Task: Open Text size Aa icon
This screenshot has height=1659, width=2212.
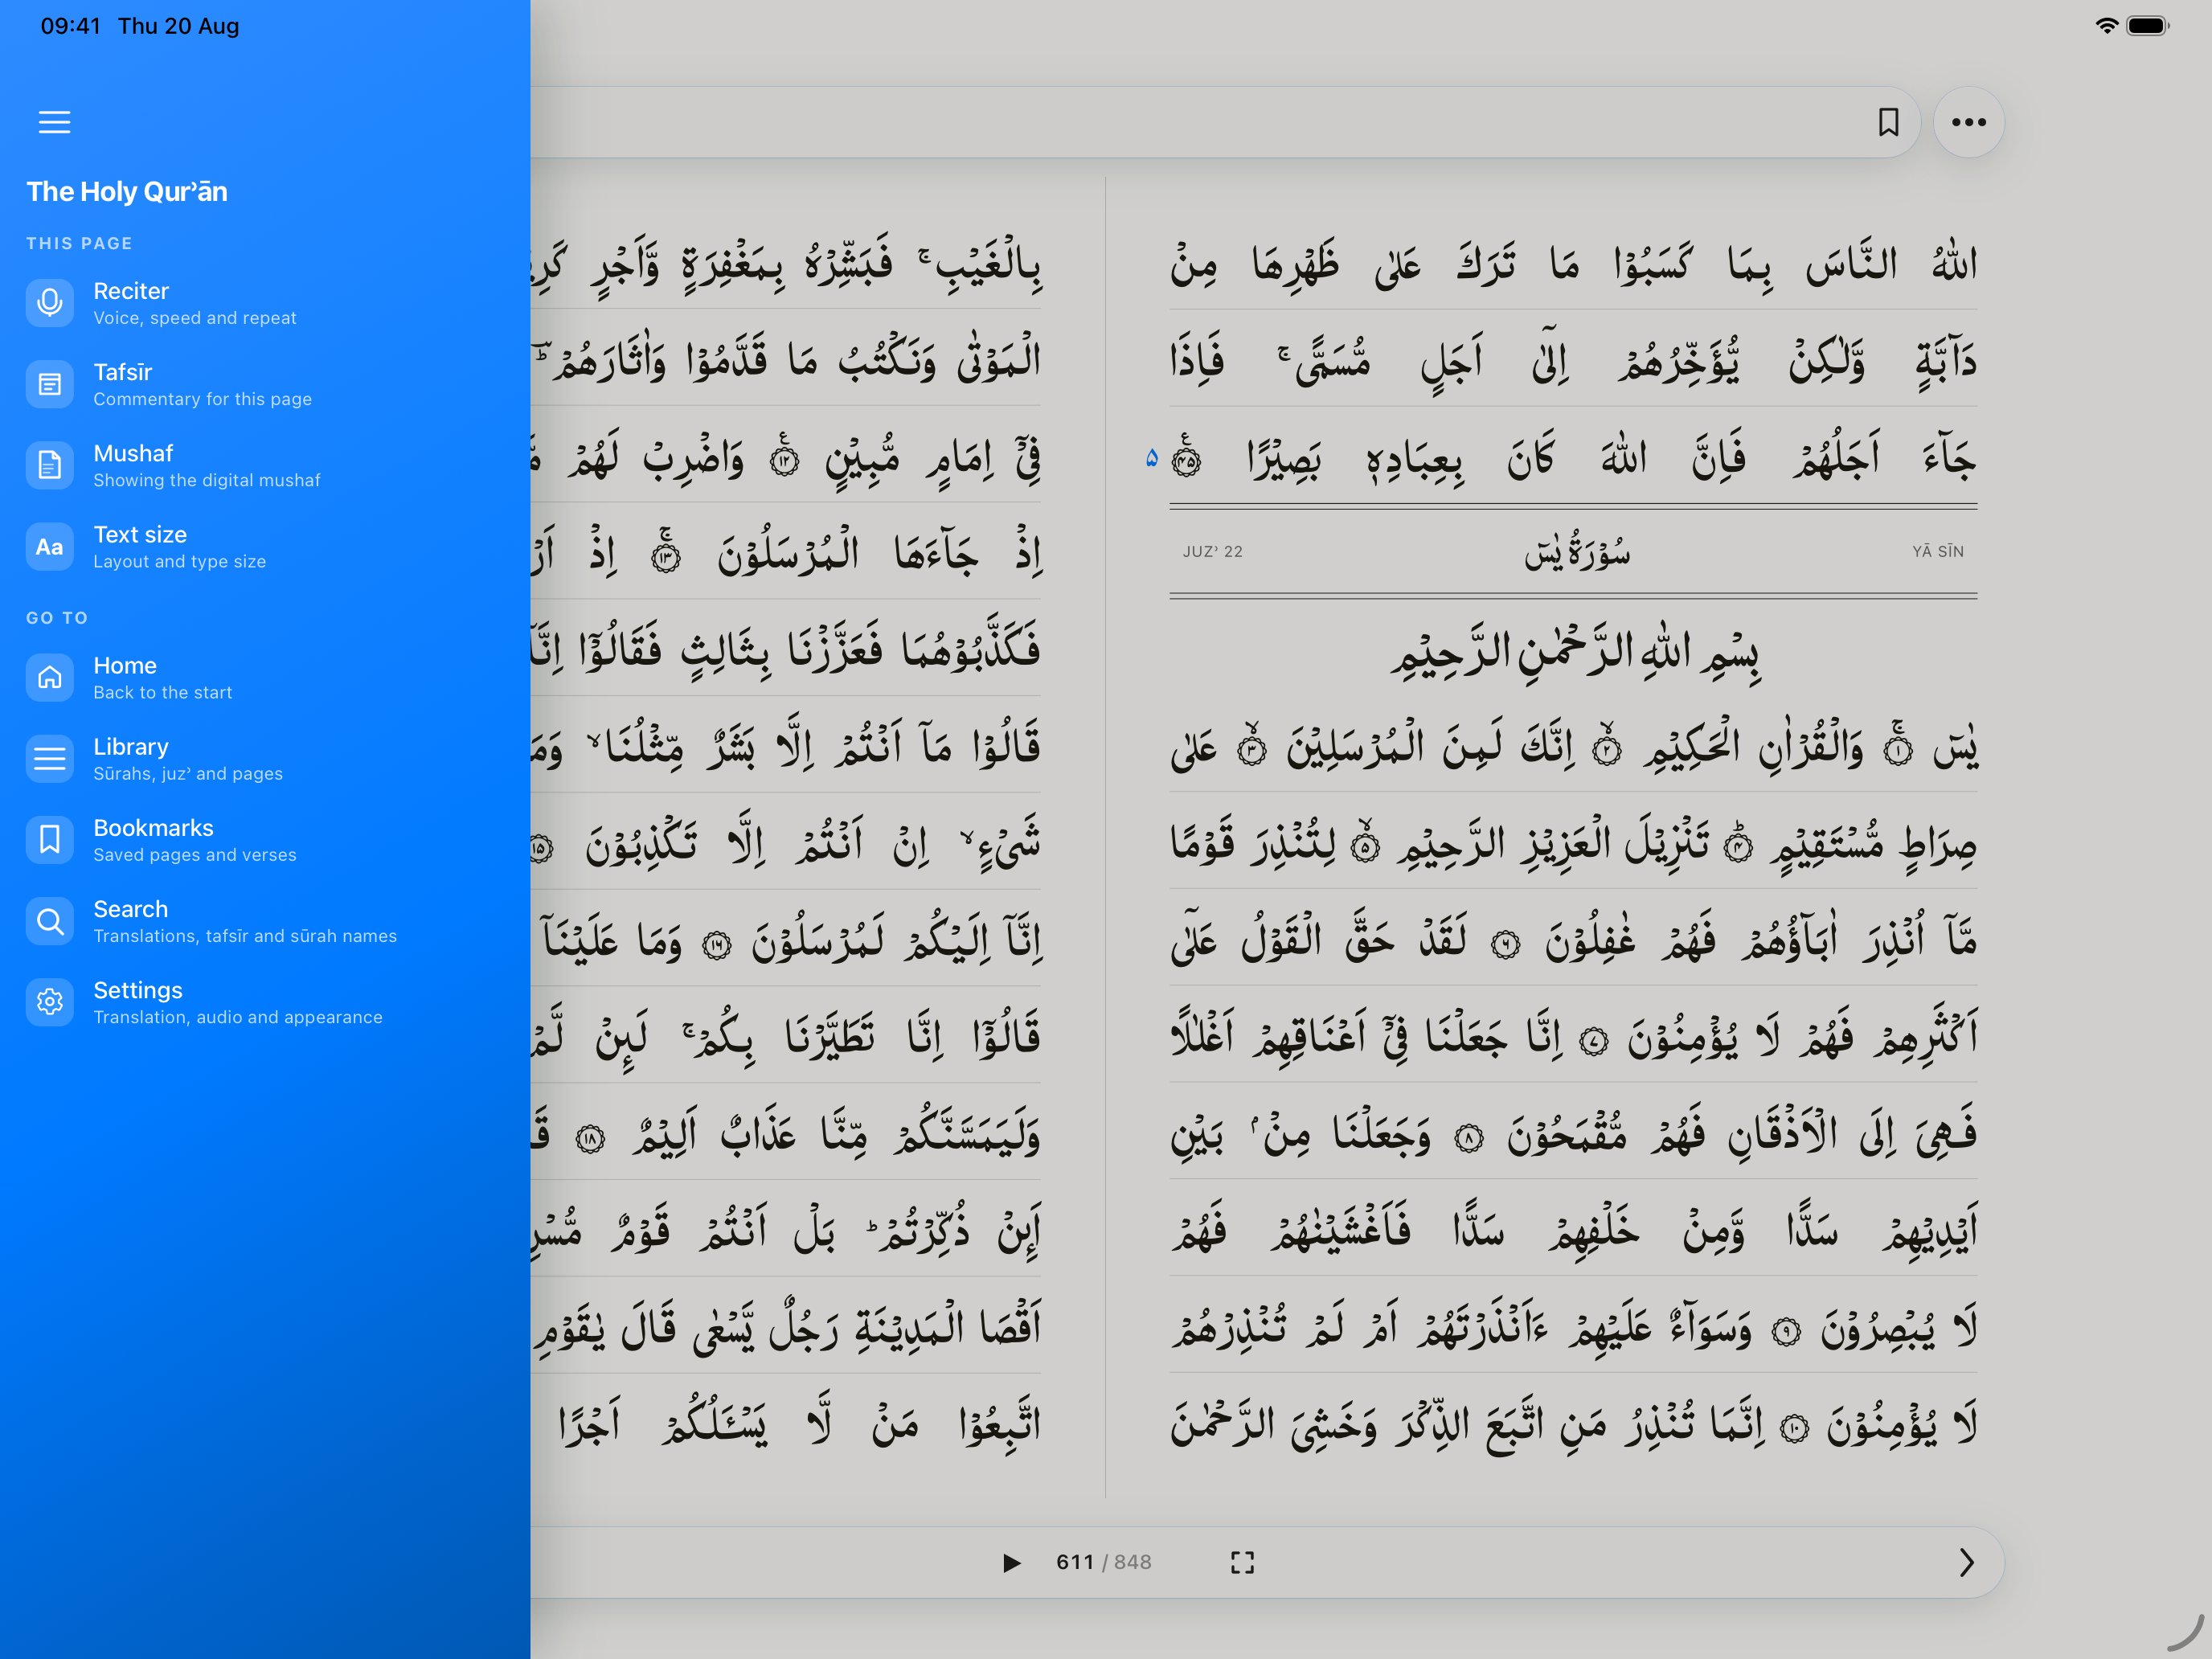Action: click(x=50, y=547)
